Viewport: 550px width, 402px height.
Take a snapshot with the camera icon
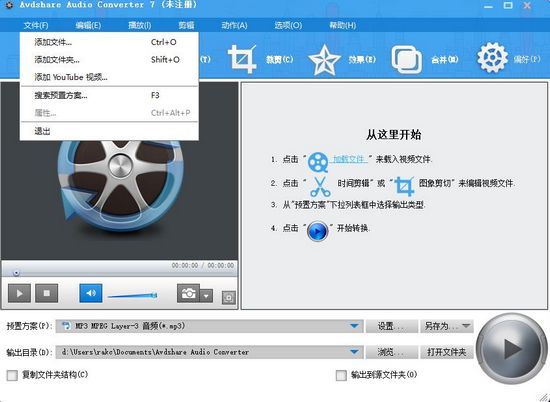(x=188, y=293)
